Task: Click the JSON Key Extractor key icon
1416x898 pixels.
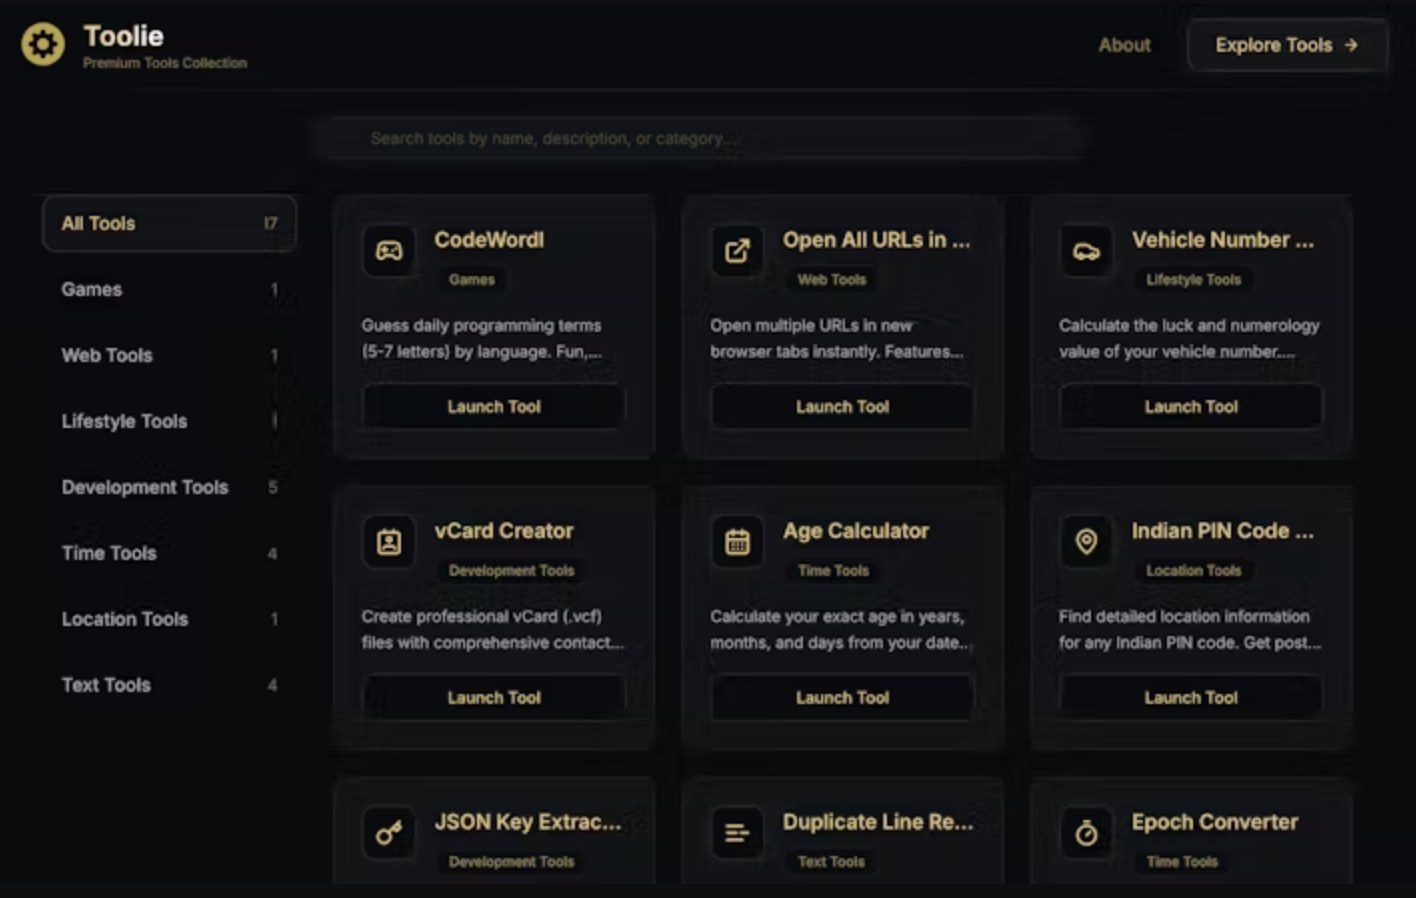Action: [x=389, y=833]
